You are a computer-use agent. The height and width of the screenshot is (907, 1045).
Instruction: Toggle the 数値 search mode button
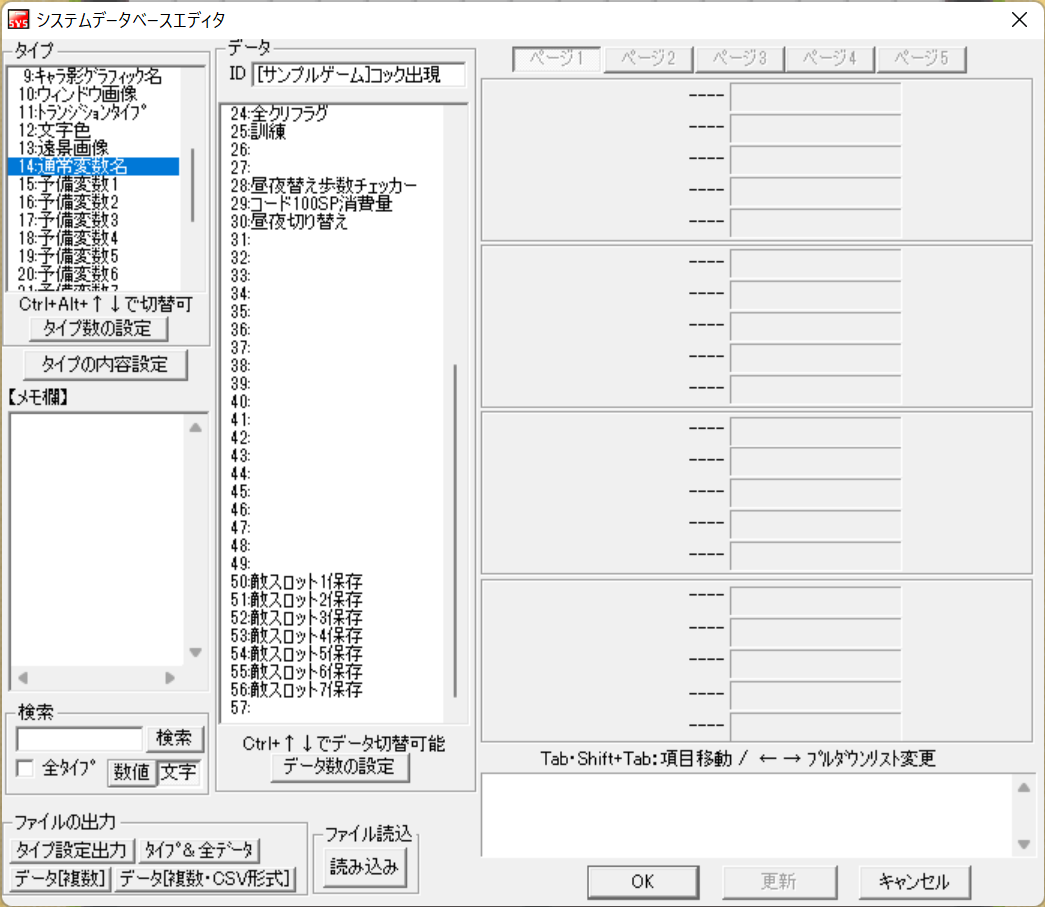coord(131,772)
